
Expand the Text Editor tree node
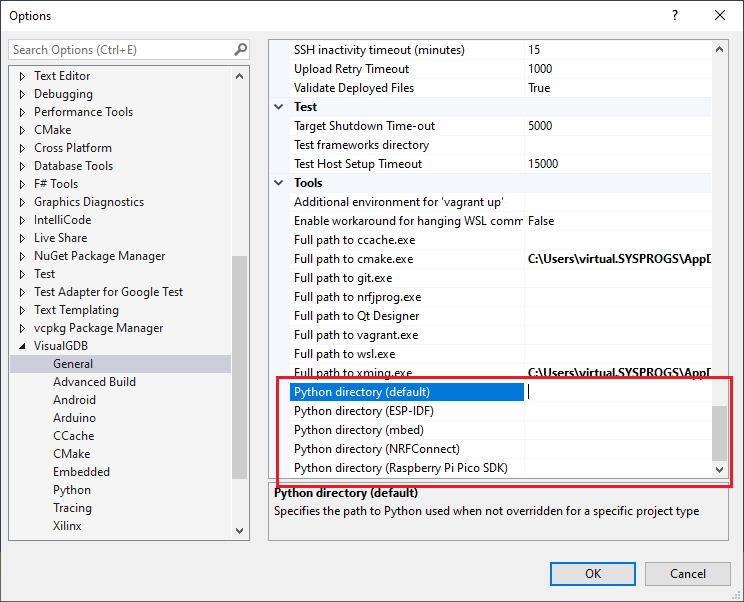coord(24,76)
